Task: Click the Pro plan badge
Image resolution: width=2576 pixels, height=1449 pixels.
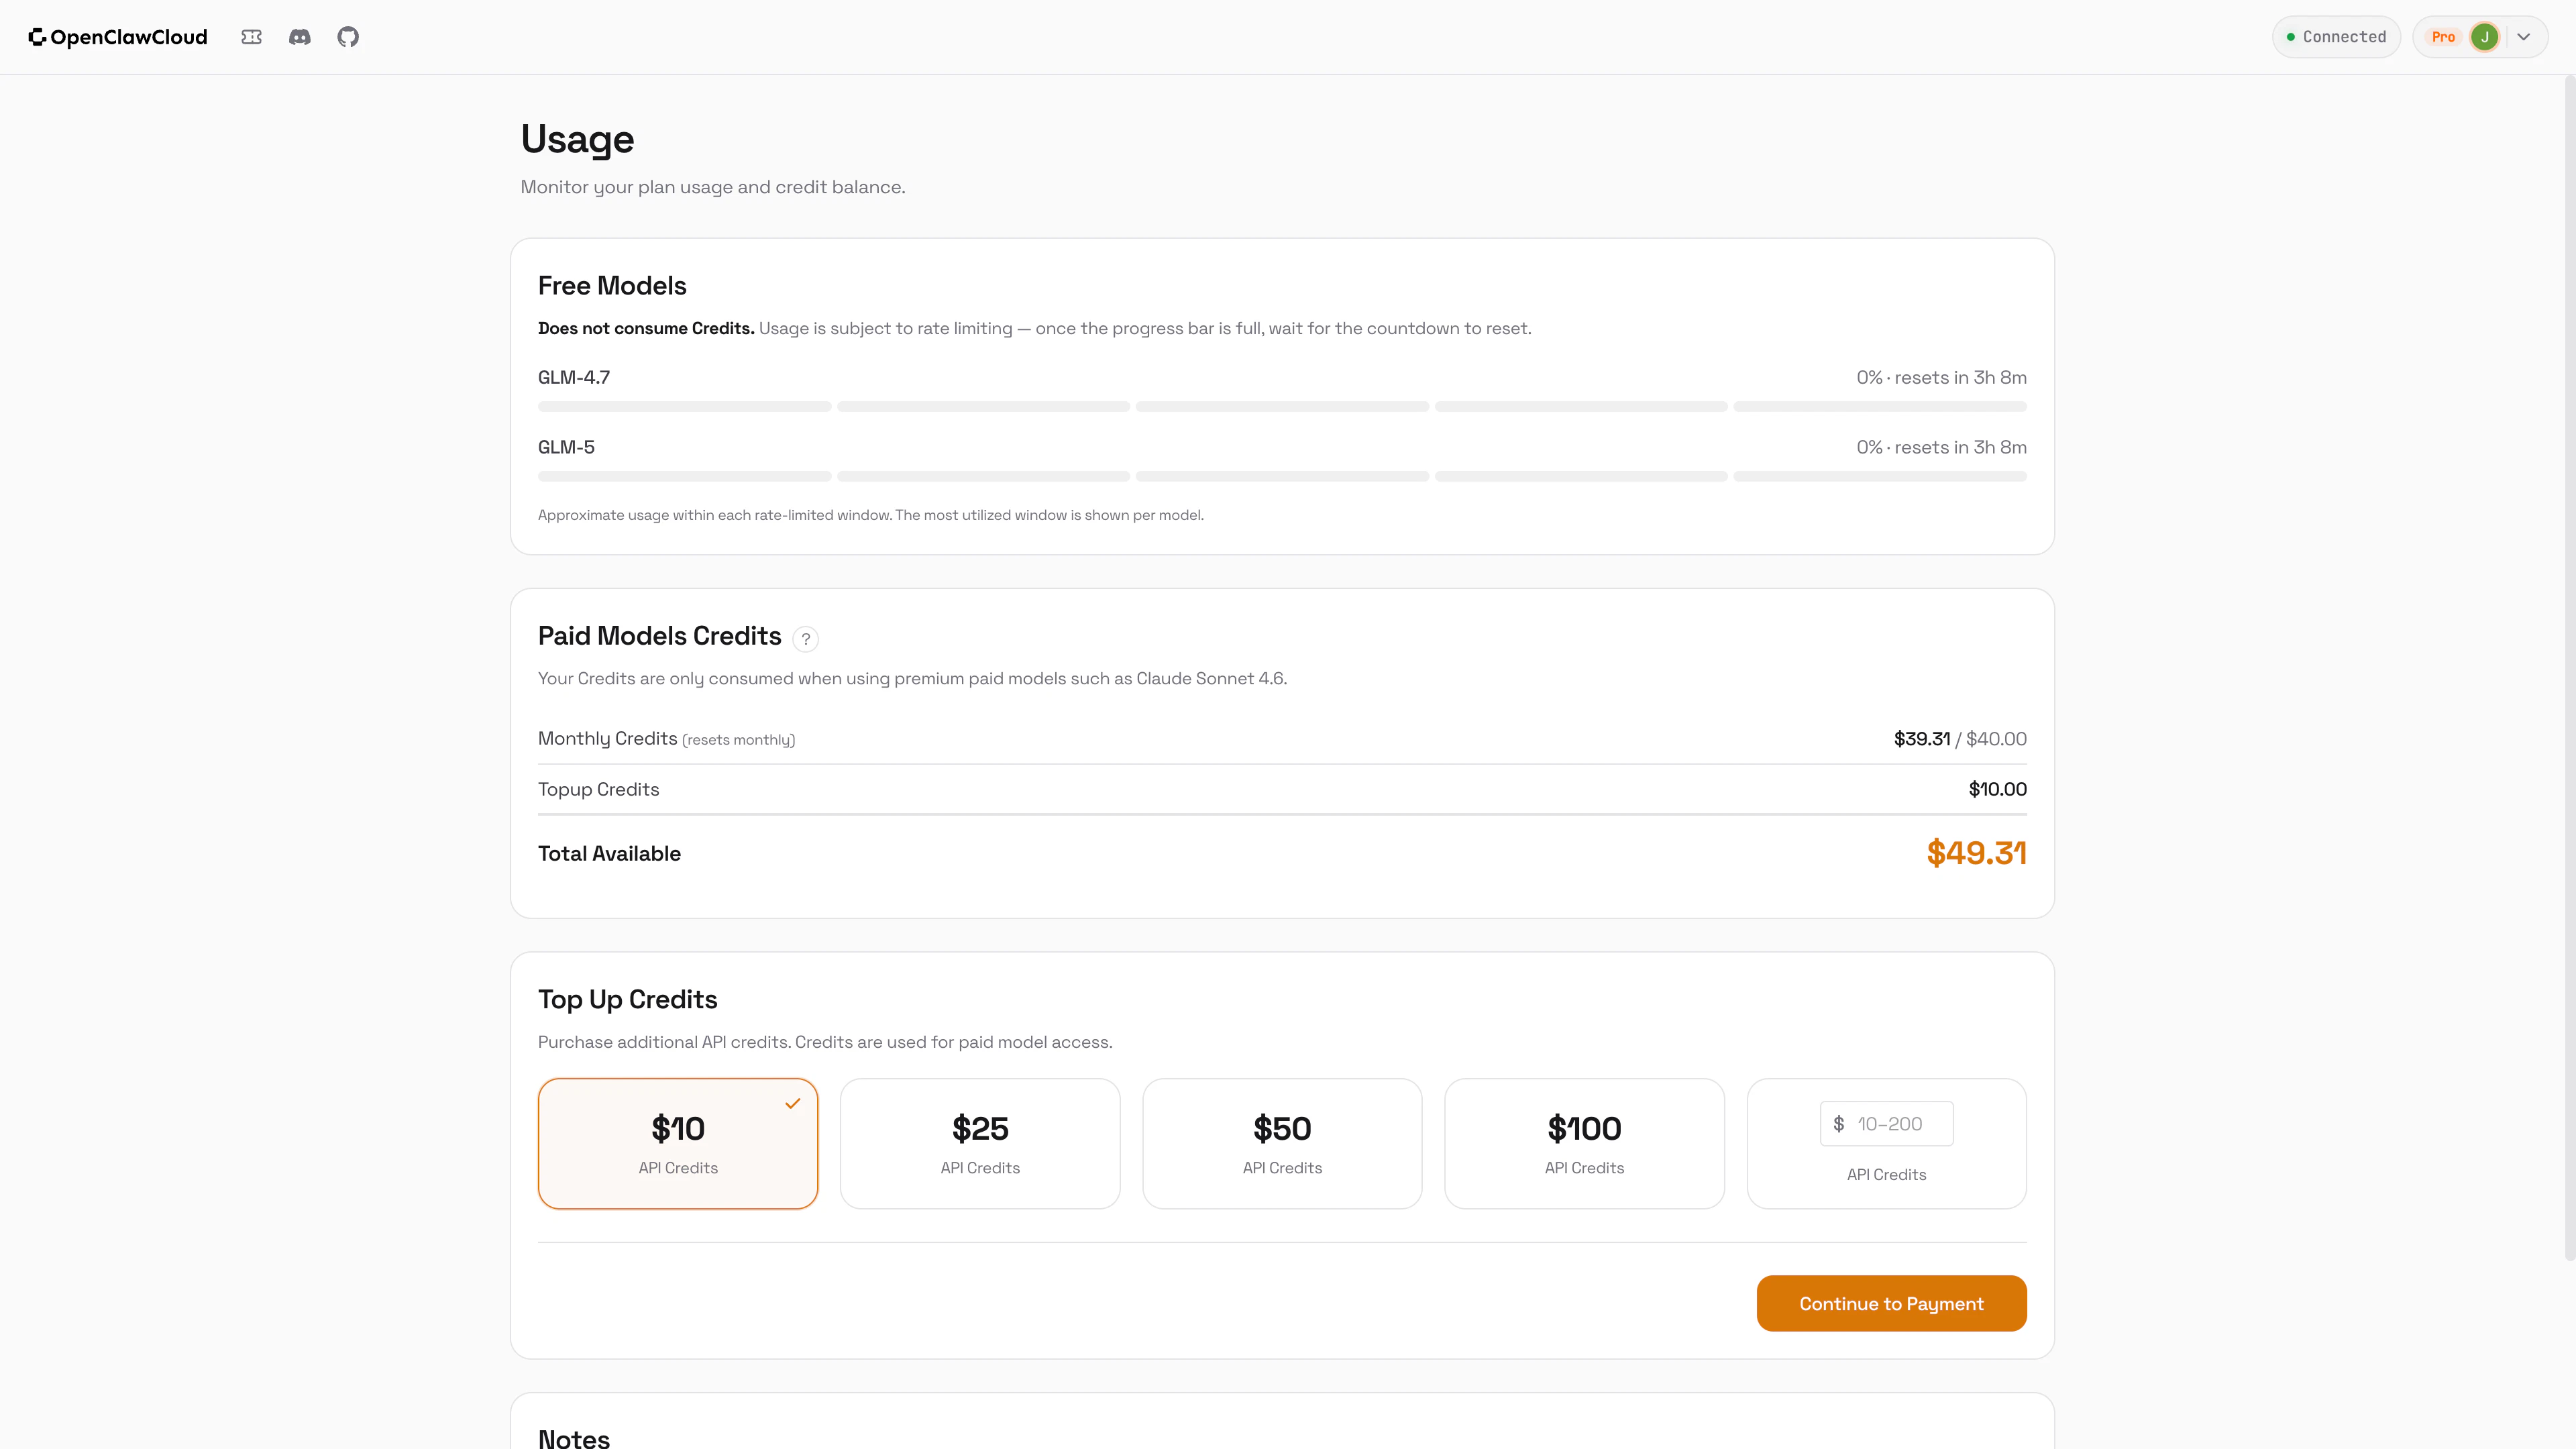Action: (2443, 37)
